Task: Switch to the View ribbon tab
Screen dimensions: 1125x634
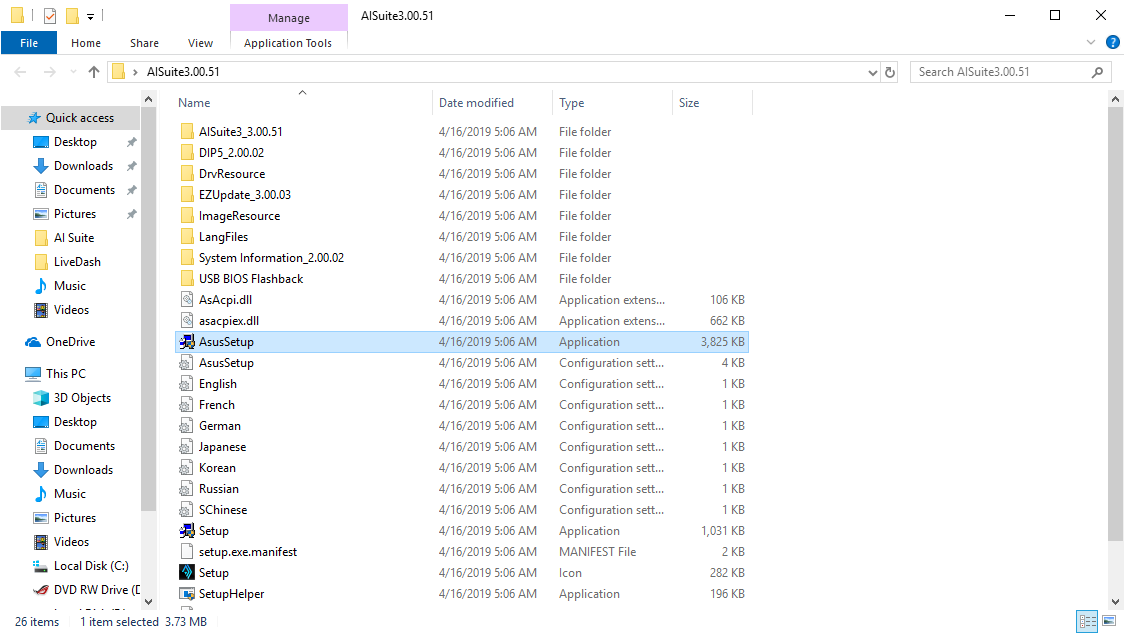Action: point(200,43)
